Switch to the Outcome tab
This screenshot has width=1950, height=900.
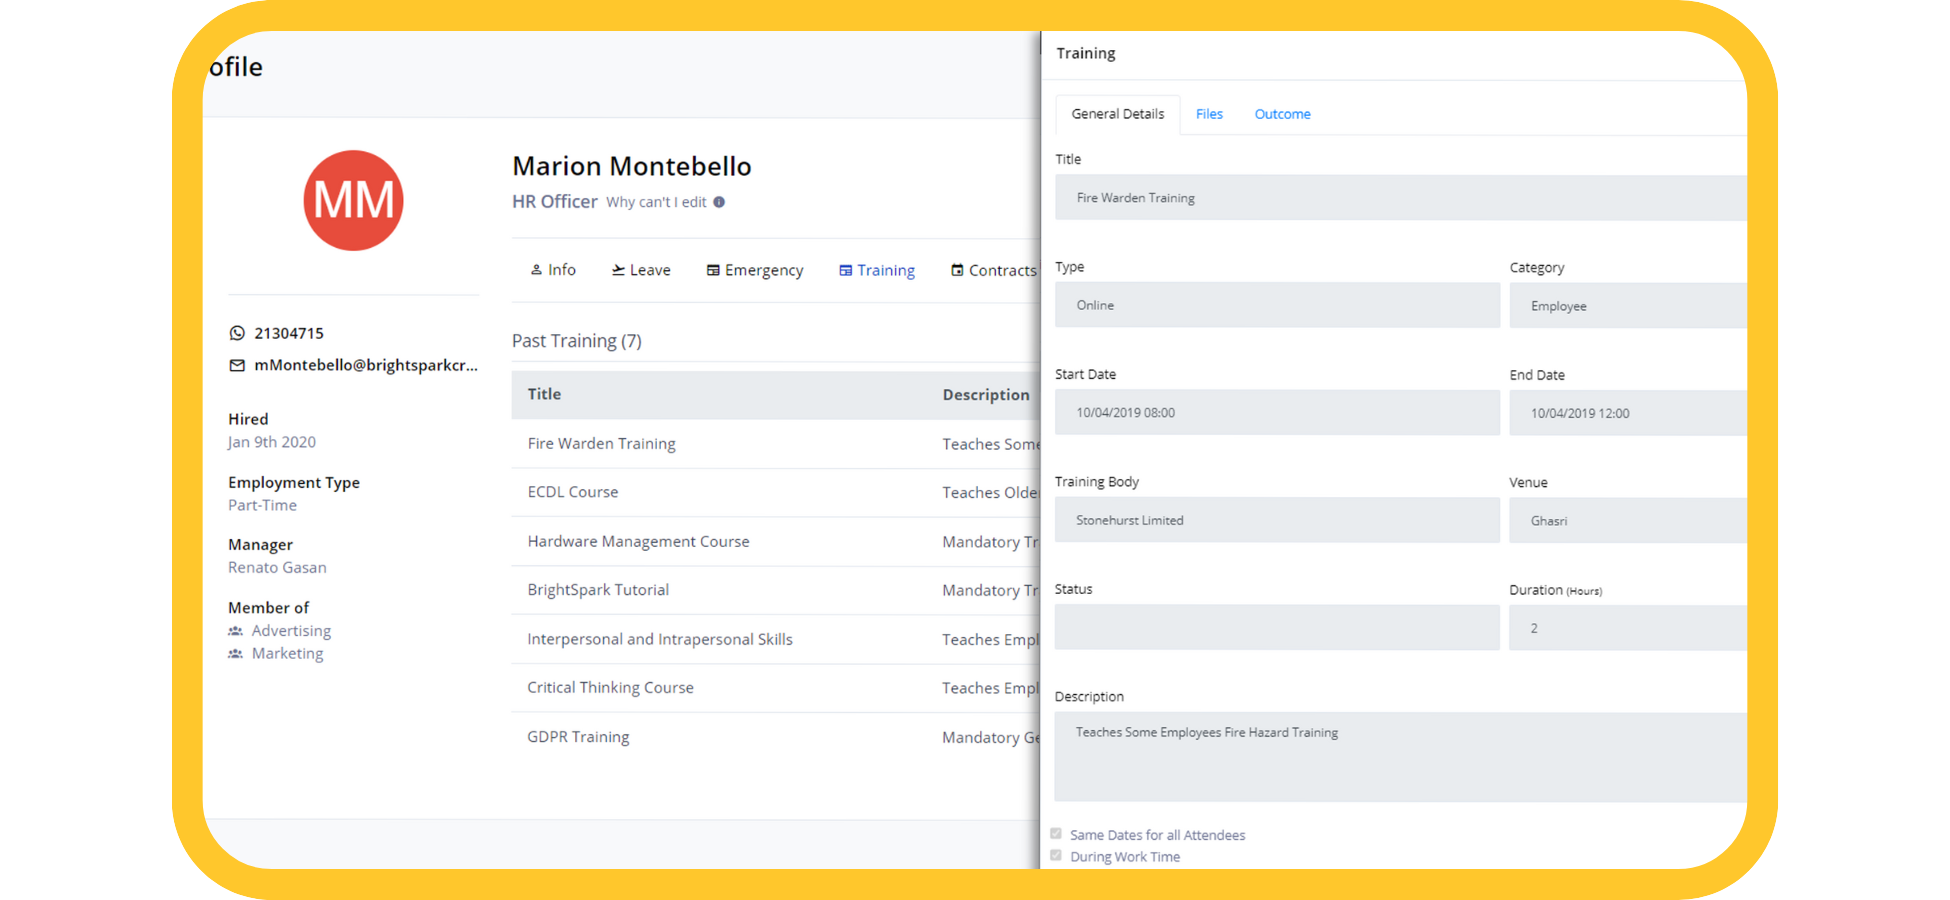click(1282, 114)
